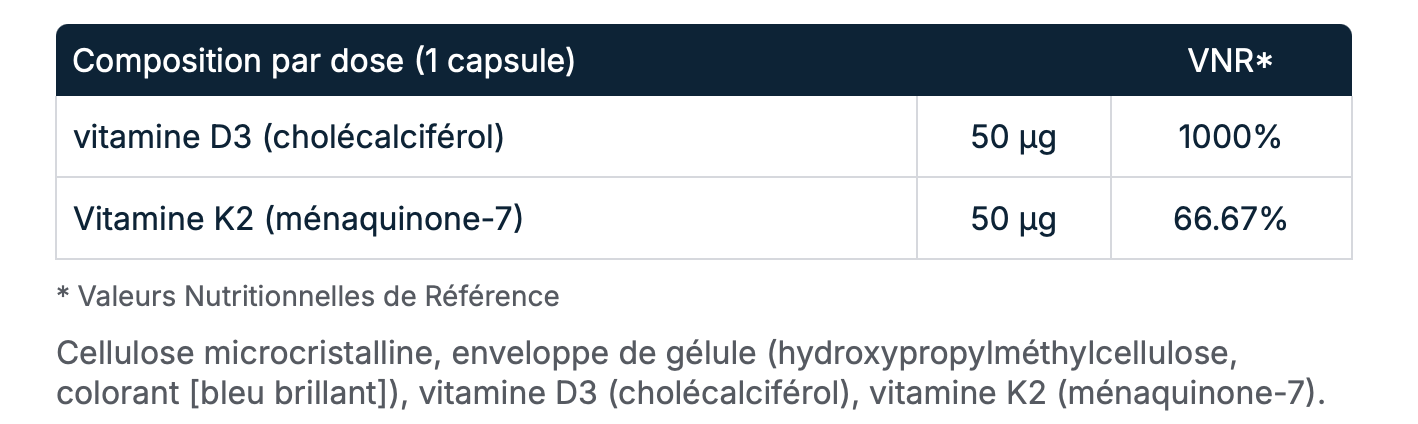The image size is (1418, 424).
Task: Click the 'Composition par dose (1 capsule)' header
Action: pyautogui.click(x=324, y=61)
